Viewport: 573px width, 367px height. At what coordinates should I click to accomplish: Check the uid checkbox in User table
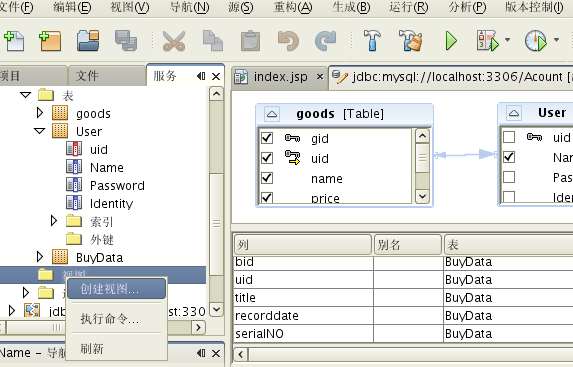click(509, 137)
